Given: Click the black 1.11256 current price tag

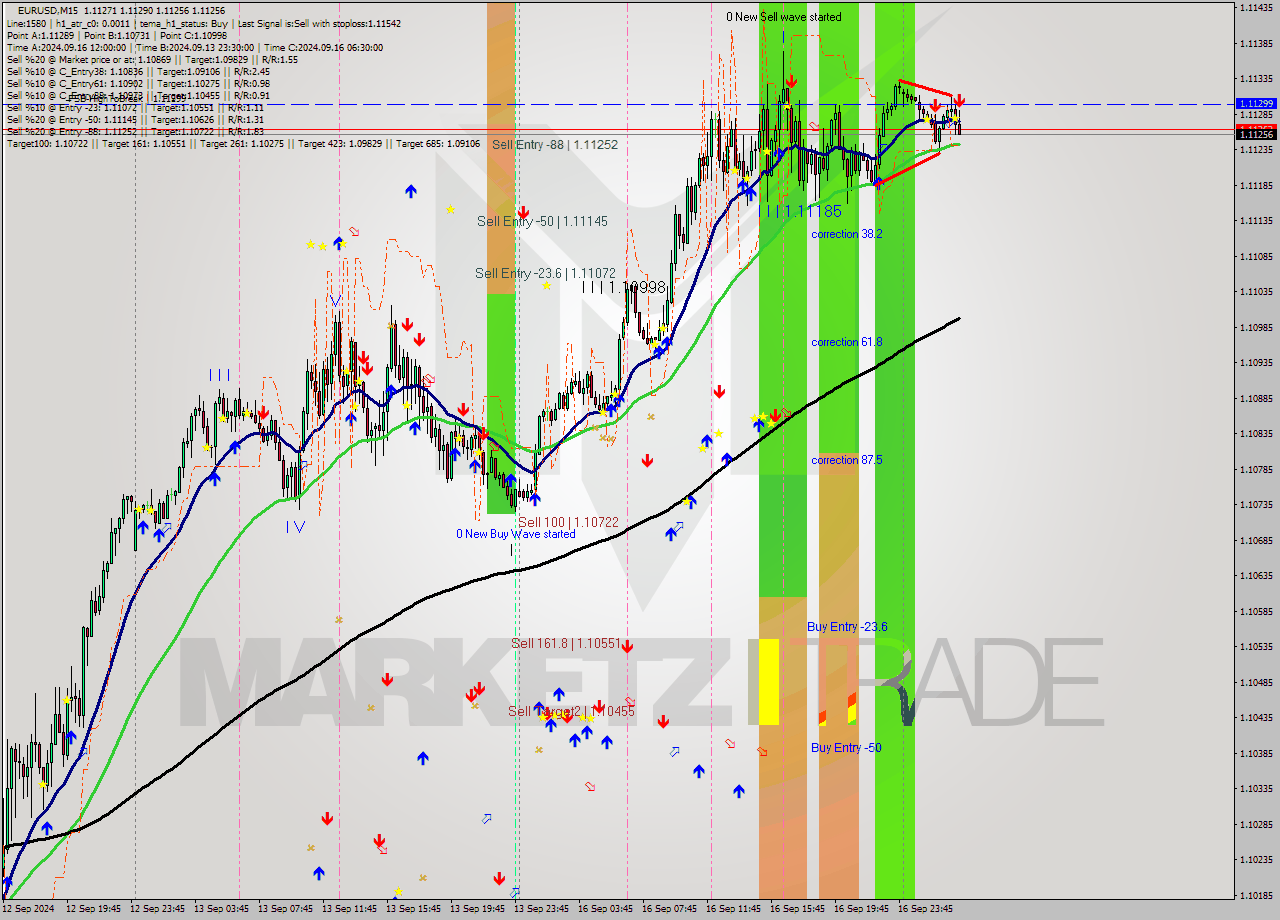Looking at the screenshot, I should [1256, 134].
